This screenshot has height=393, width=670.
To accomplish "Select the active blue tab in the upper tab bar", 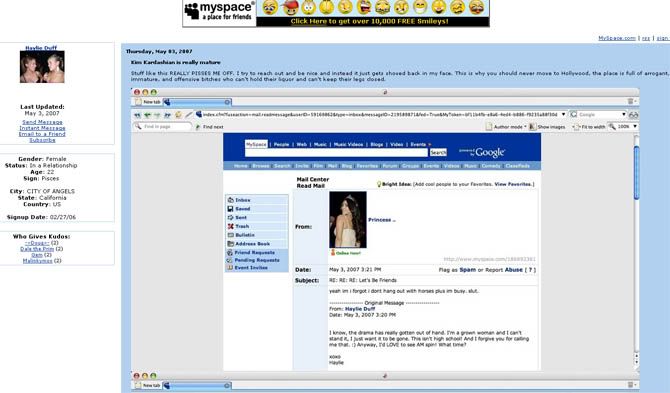I will pos(197,102).
